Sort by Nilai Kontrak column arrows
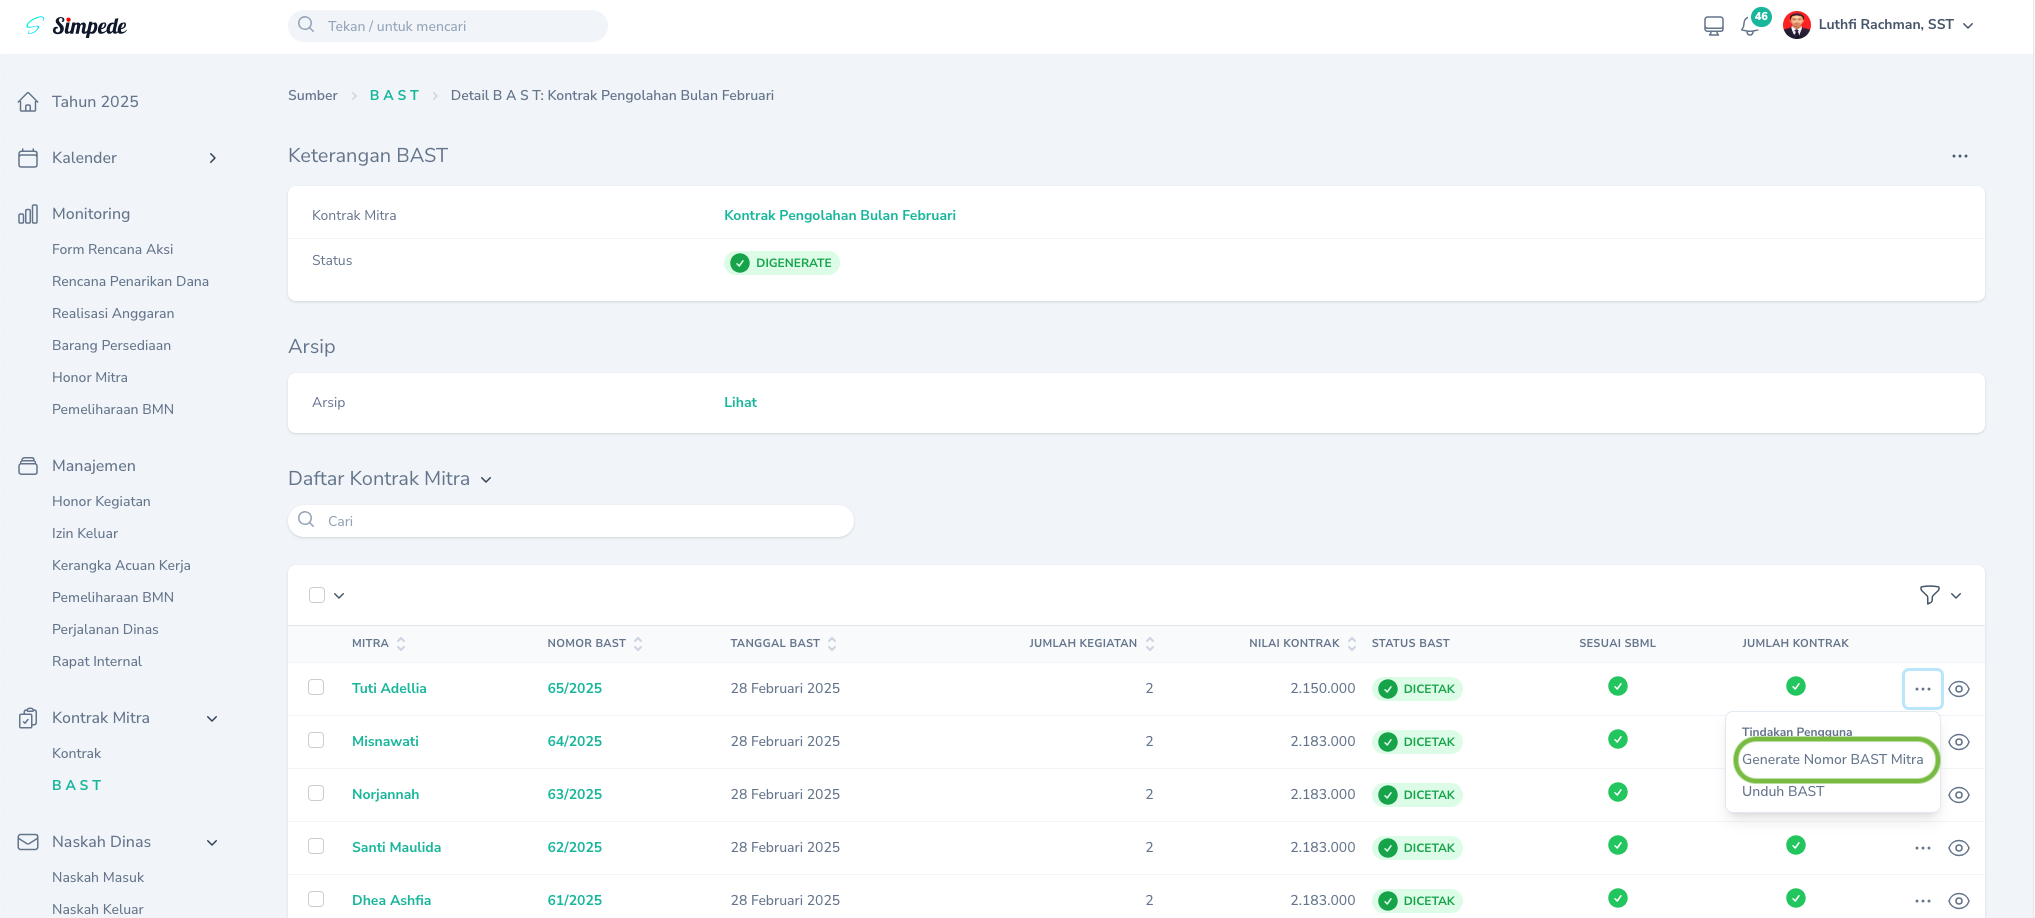The height and width of the screenshot is (918, 2035). point(1352,644)
